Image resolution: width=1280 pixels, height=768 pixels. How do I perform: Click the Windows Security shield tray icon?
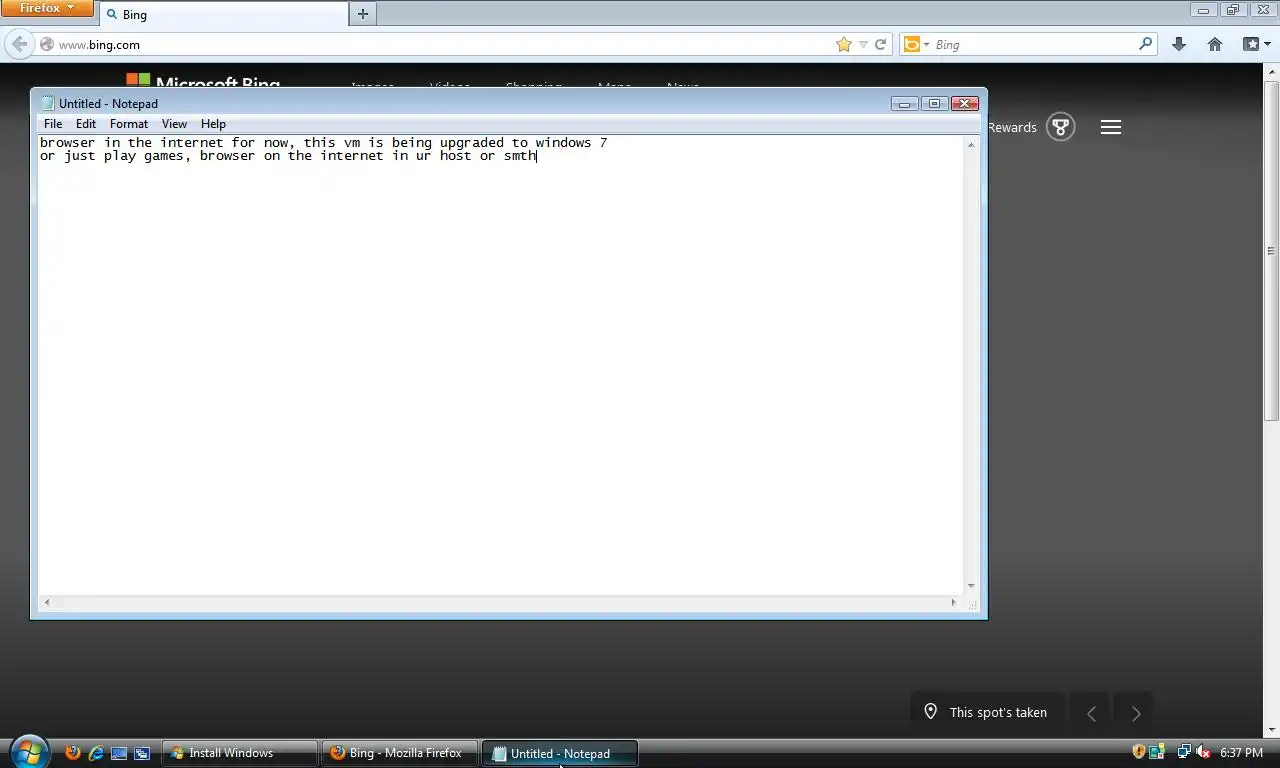(1138, 752)
